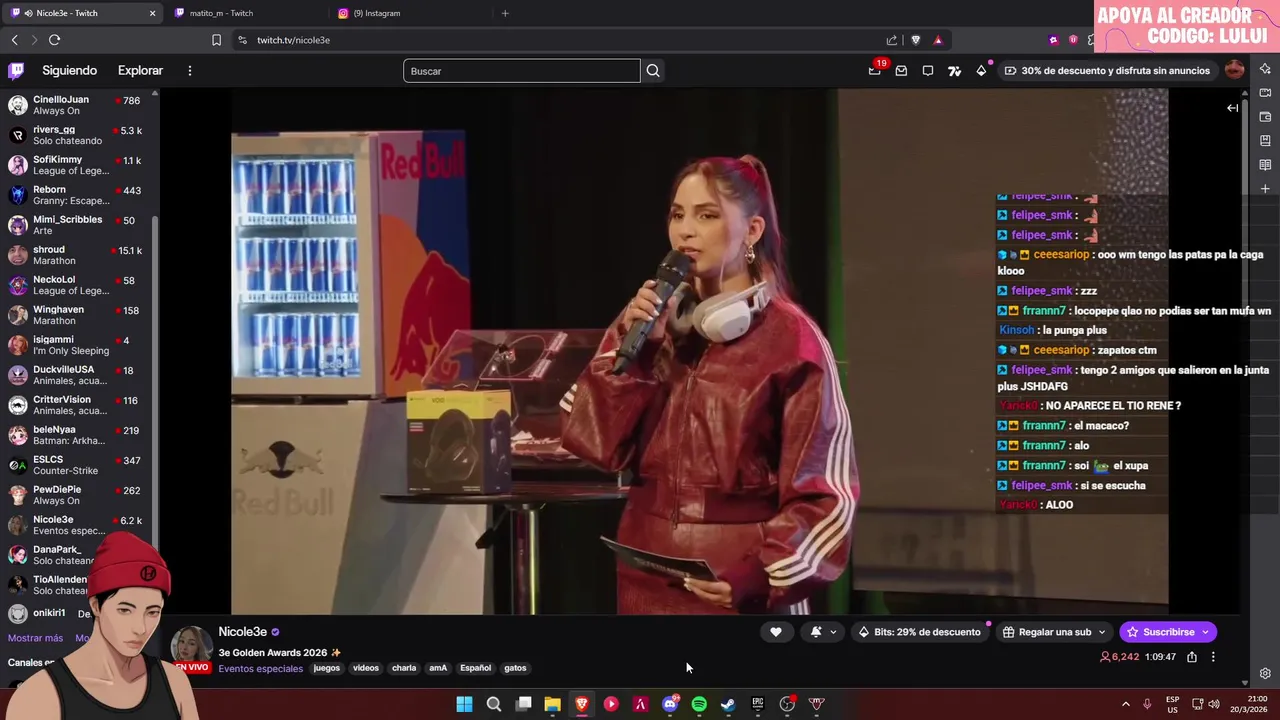1280x720 pixels.
Task: Click the Español tag
Action: 475,668
